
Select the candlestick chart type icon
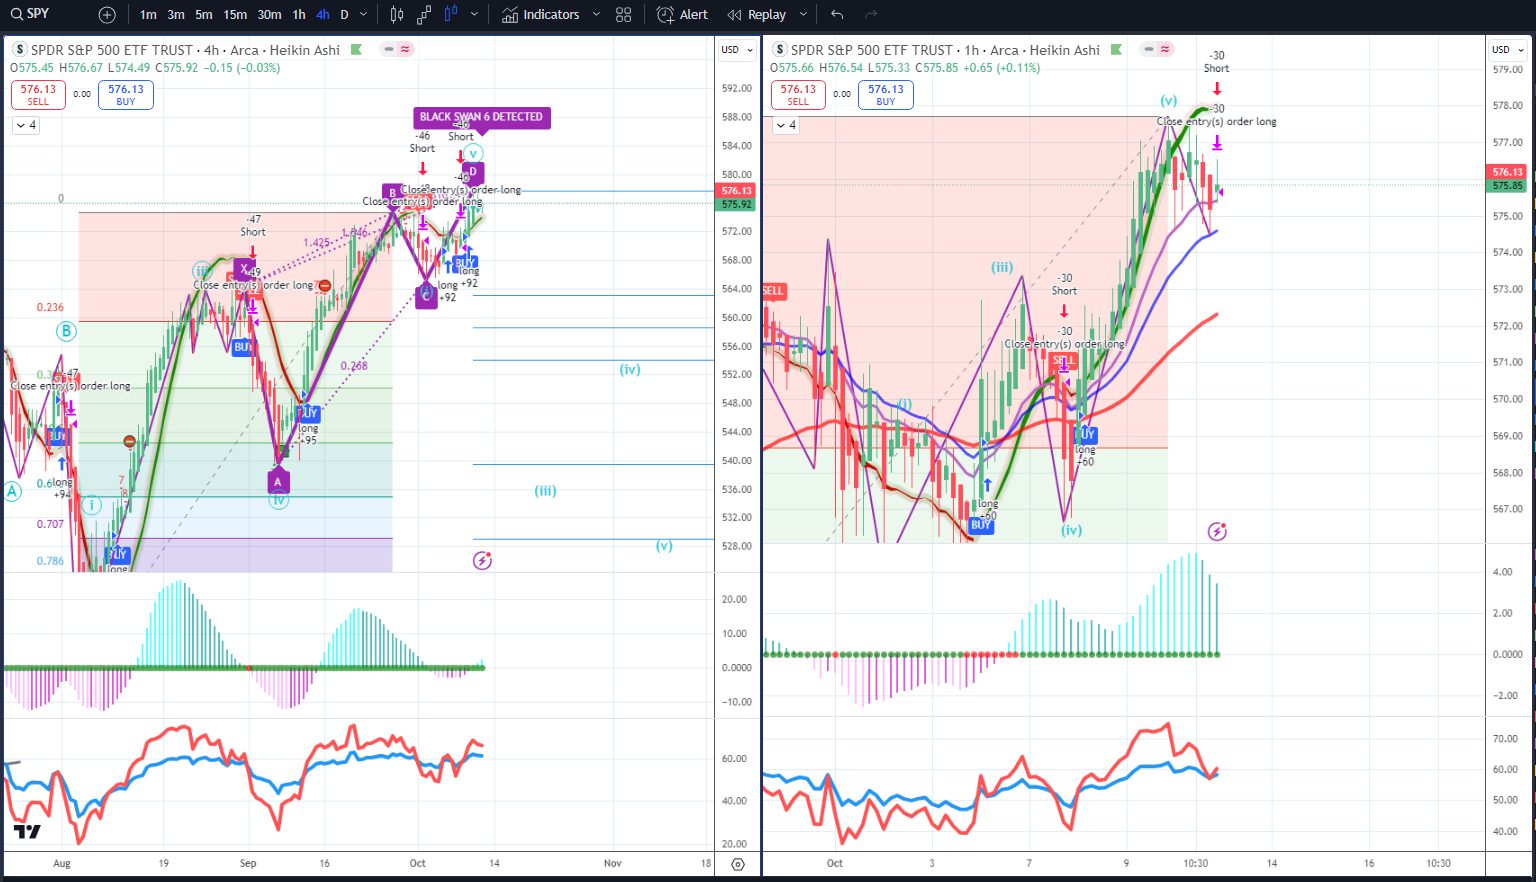pyautogui.click(x=397, y=15)
